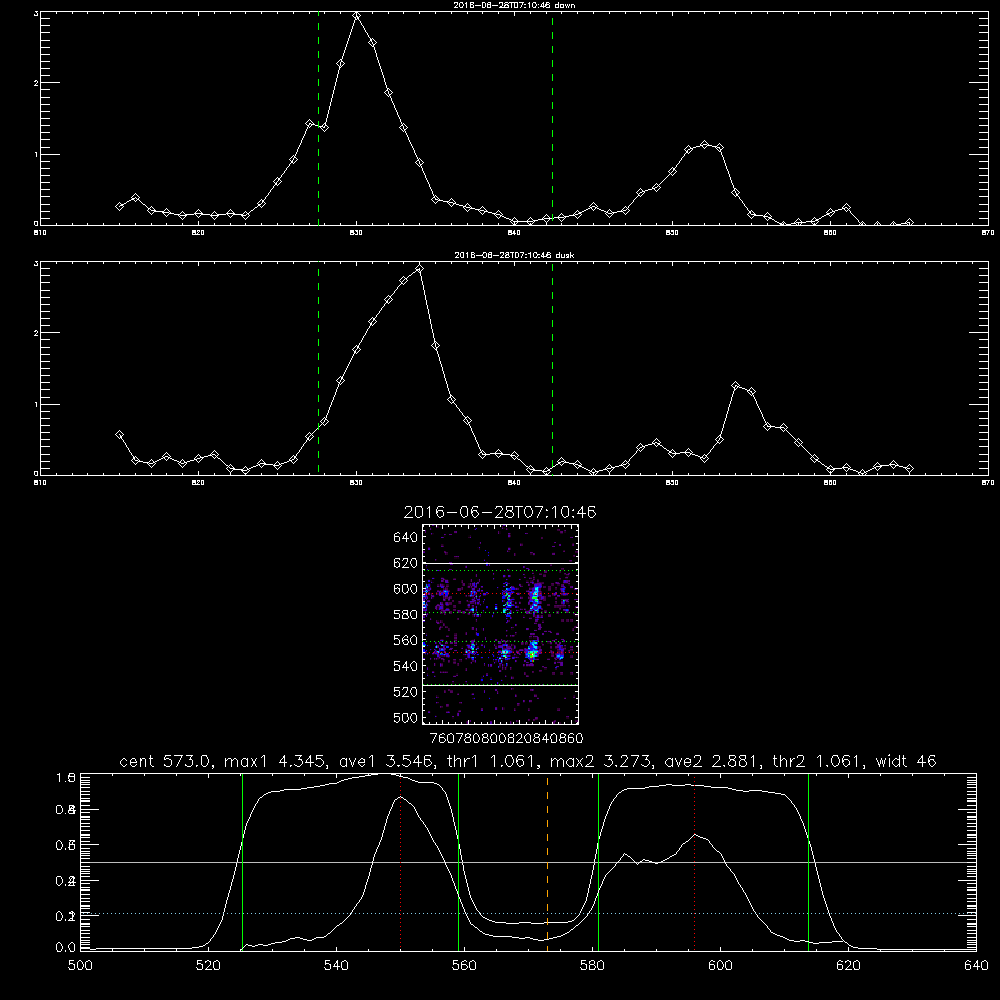Screen dimensions: 1000x1000
Task: Click the '560' label on heat map y-axis
Action: pyautogui.click(x=406, y=640)
